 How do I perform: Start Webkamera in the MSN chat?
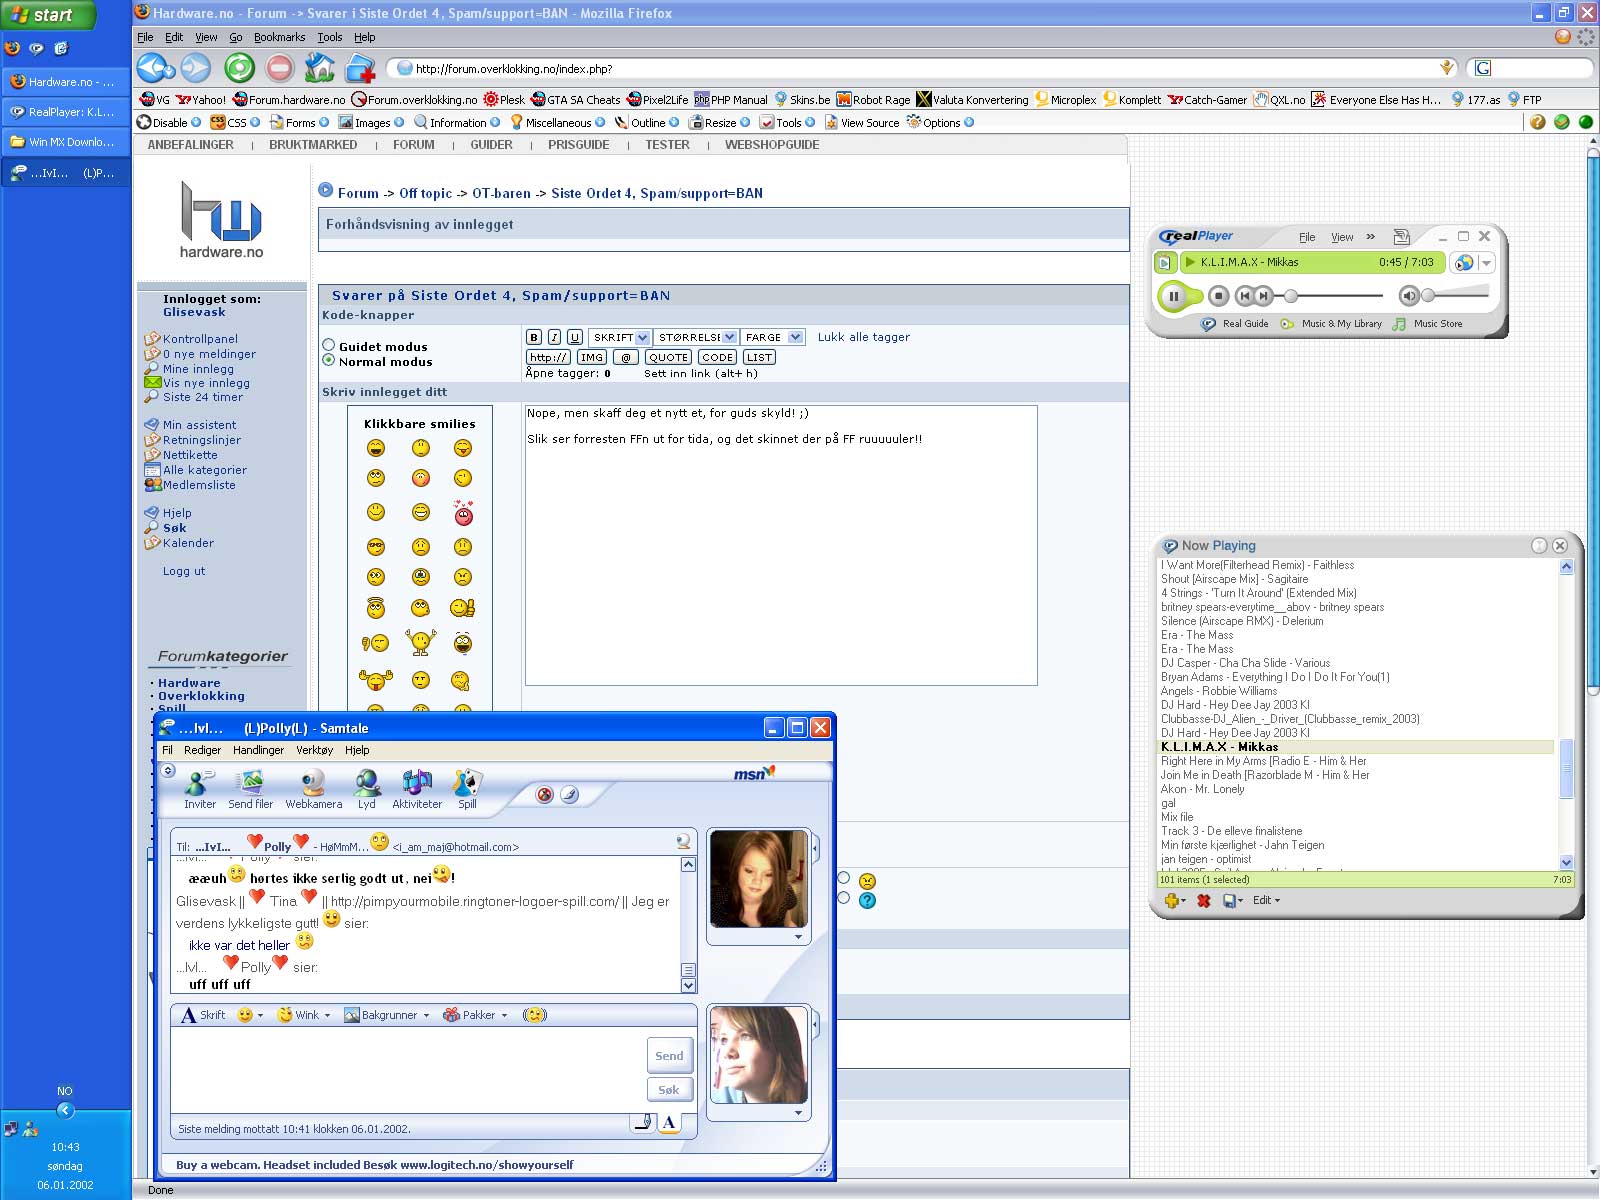(x=313, y=789)
